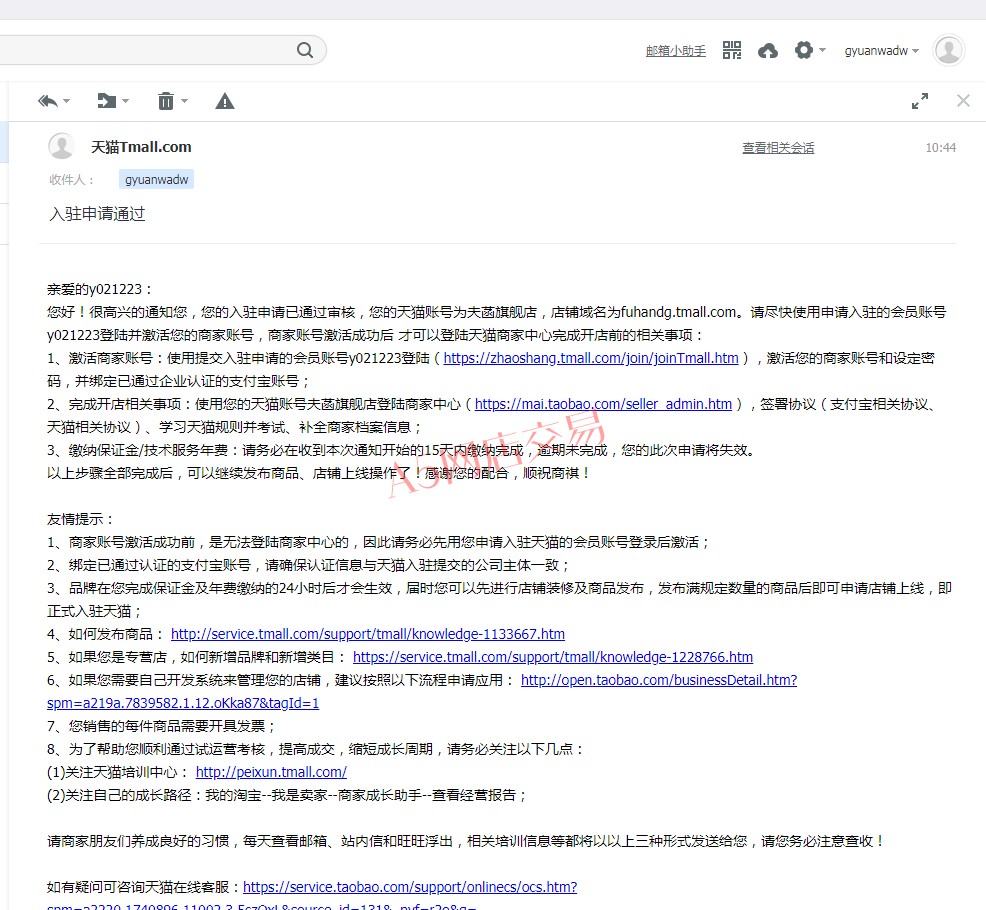Screen dimensions: 986x910
Task: Click the user avatar in header
Action: point(949,50)
